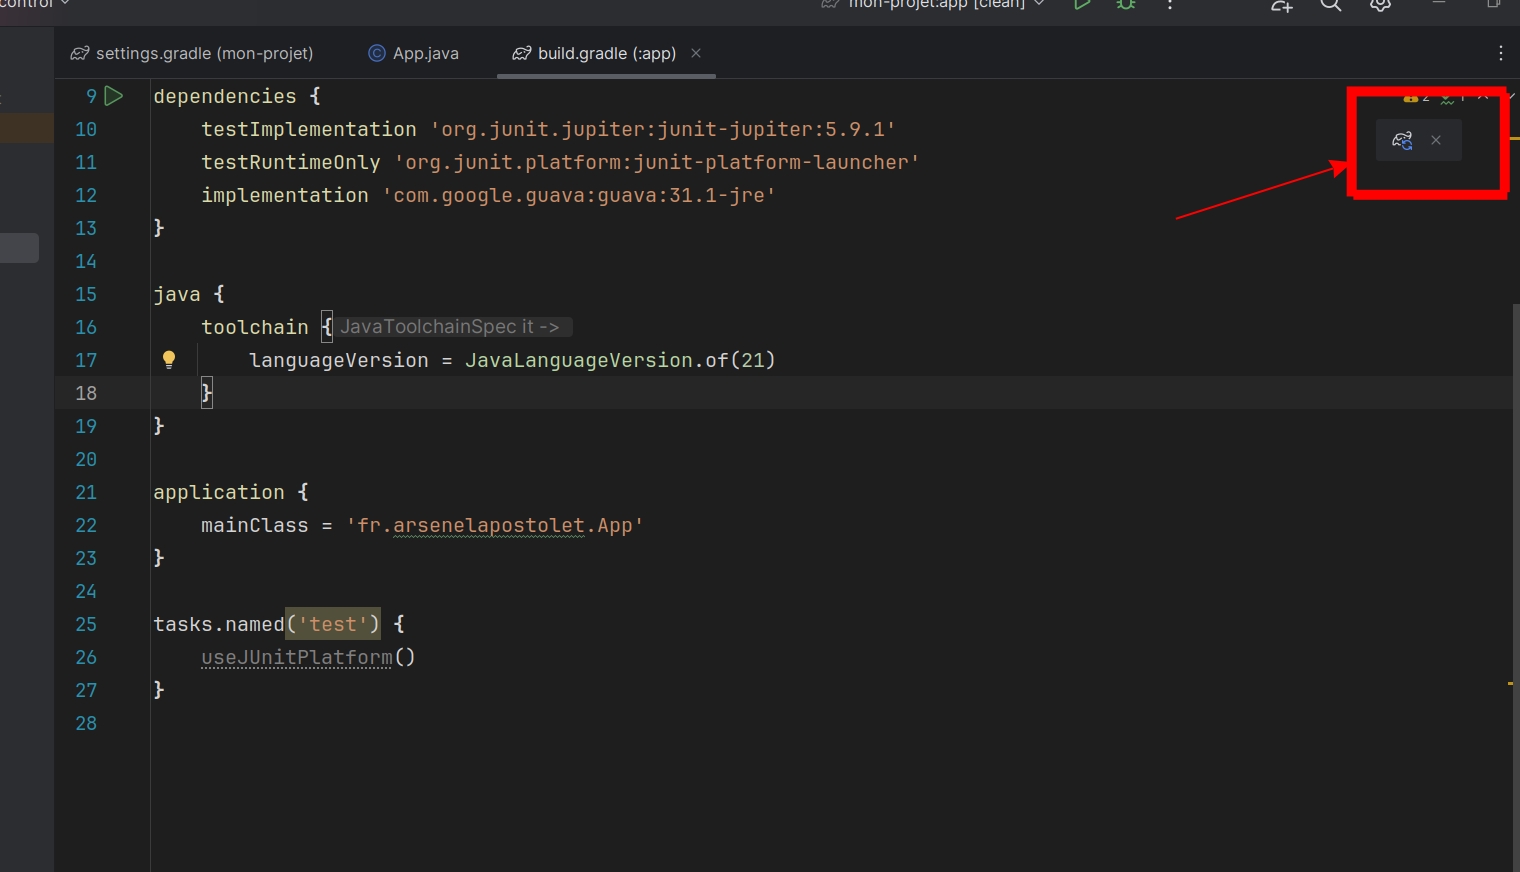Click 'implementation' on line 12
The height and width of the screenshot is (872, 1520).
tap(285, 195)
